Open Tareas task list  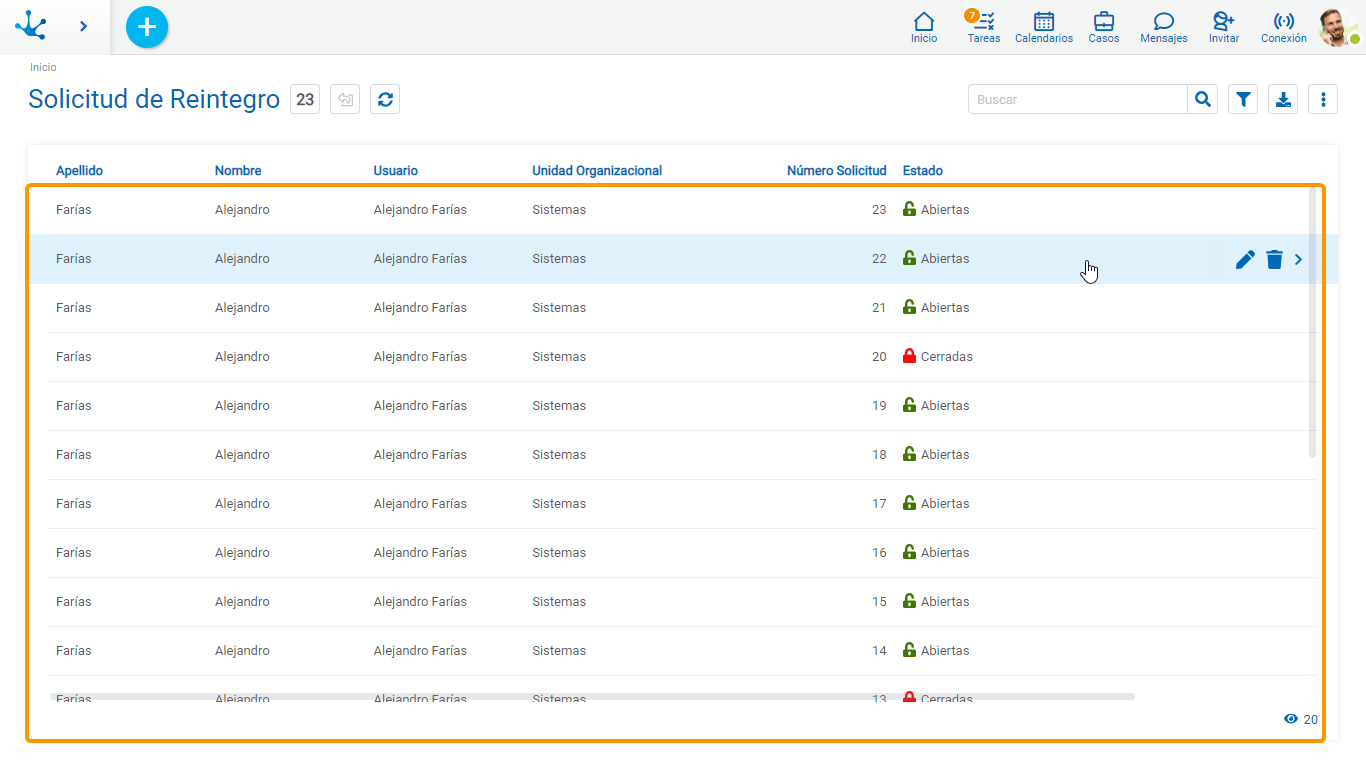(x=984, y=27)
